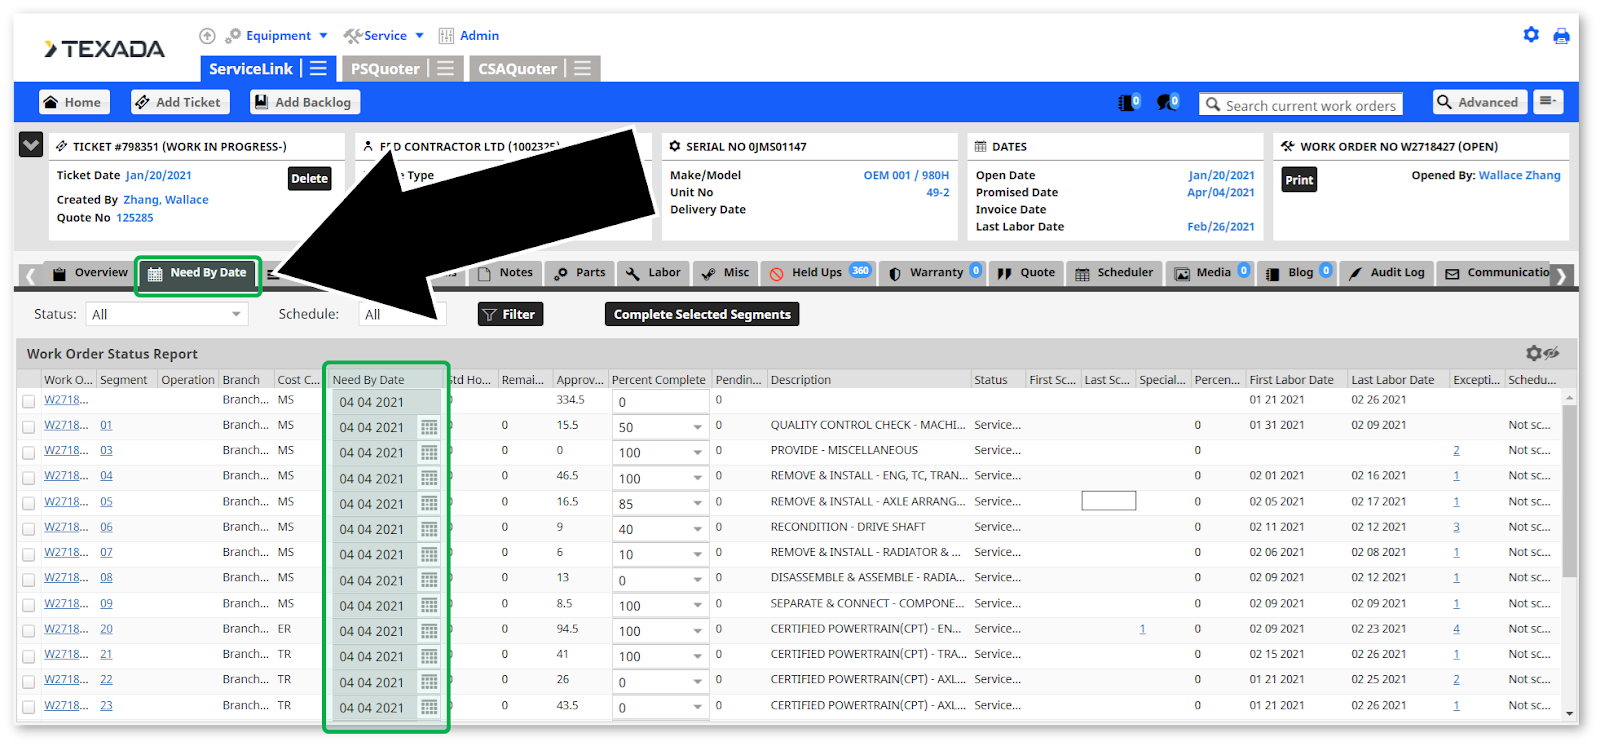Viewport: 1600px width, 746px height.
Task: Print the work order with Print button
Action: [x=1299, y=180]
